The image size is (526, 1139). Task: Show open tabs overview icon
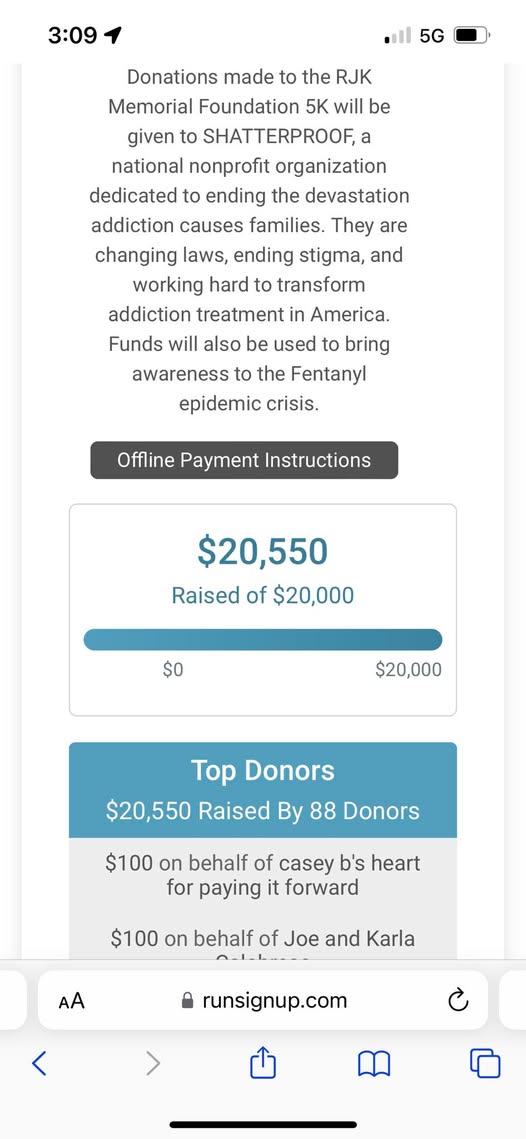click(x=485, y=1064)
